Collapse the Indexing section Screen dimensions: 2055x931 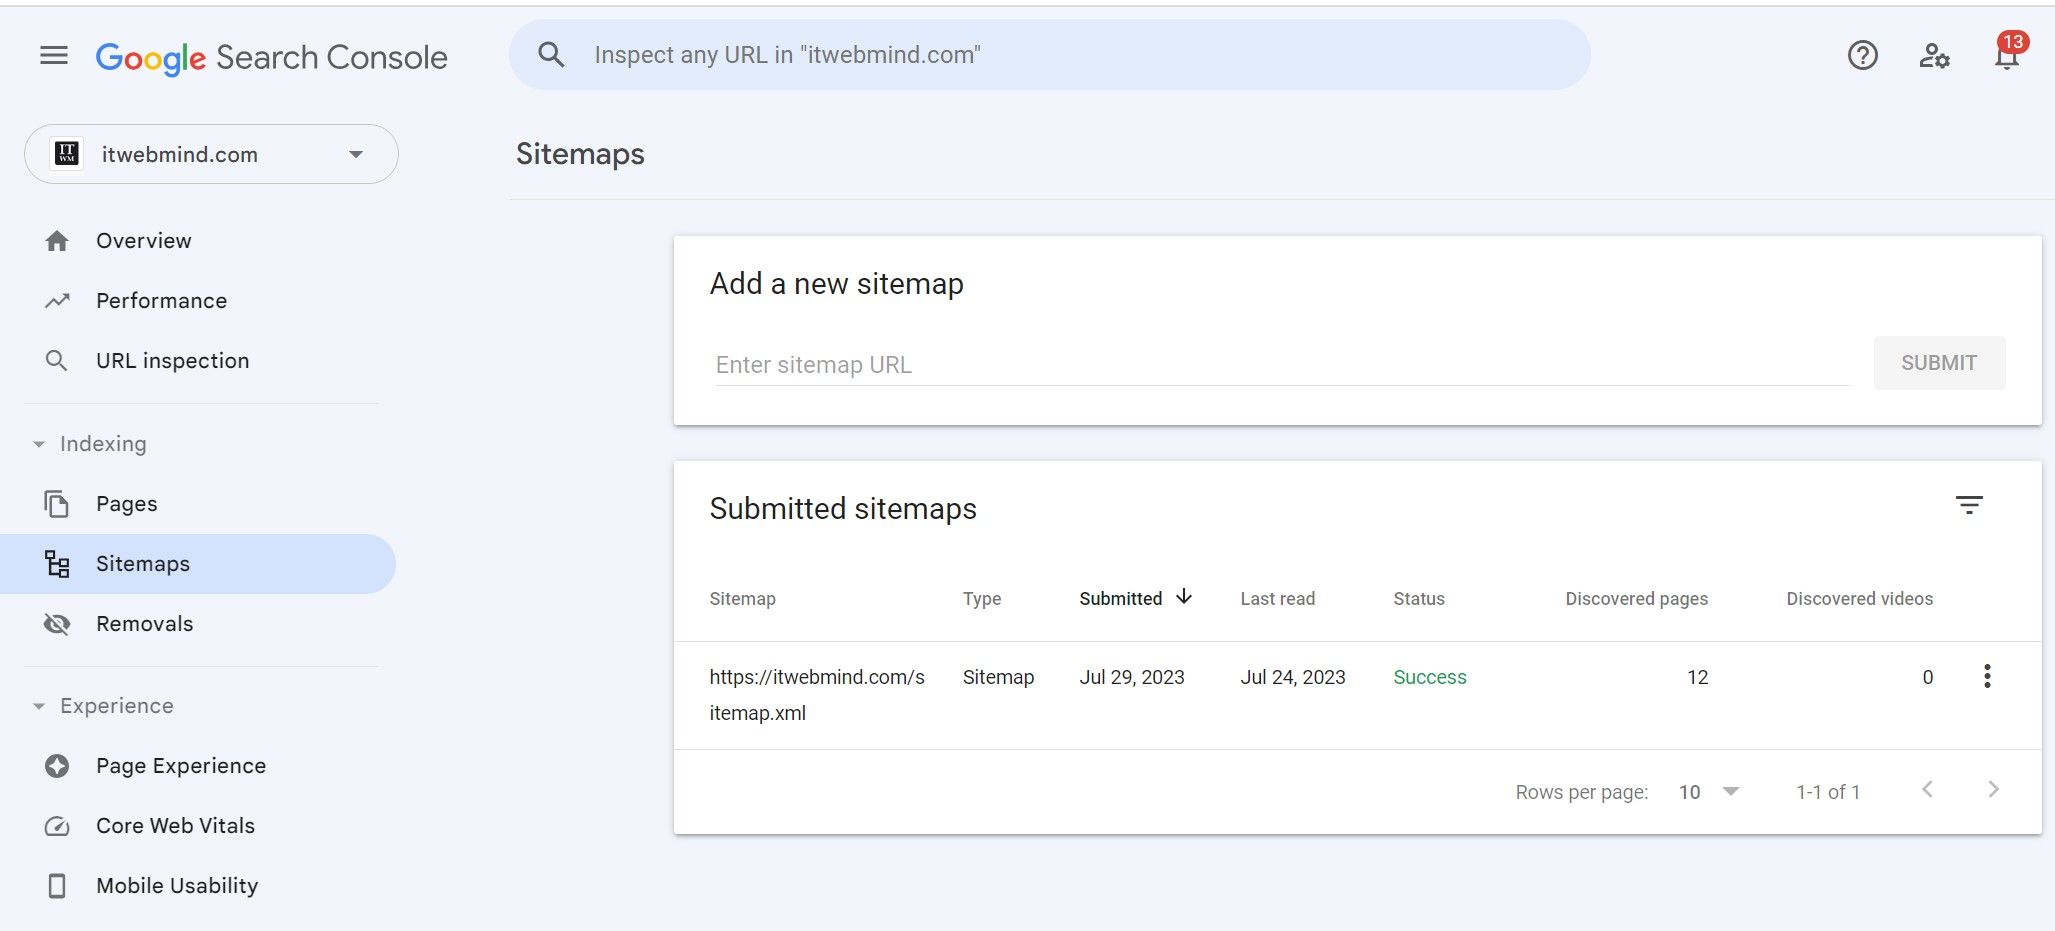click(39, 444)
